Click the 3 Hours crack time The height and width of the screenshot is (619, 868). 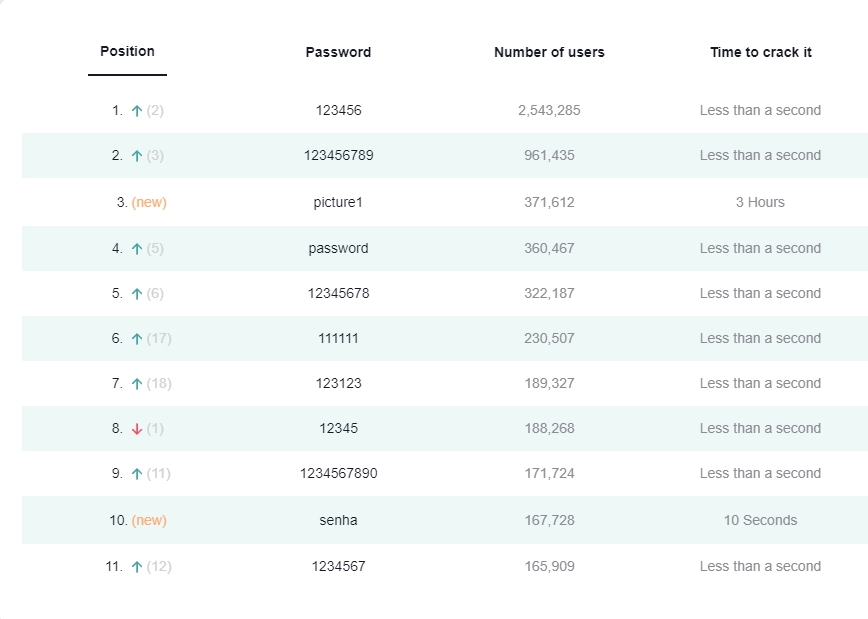point(760,202)
